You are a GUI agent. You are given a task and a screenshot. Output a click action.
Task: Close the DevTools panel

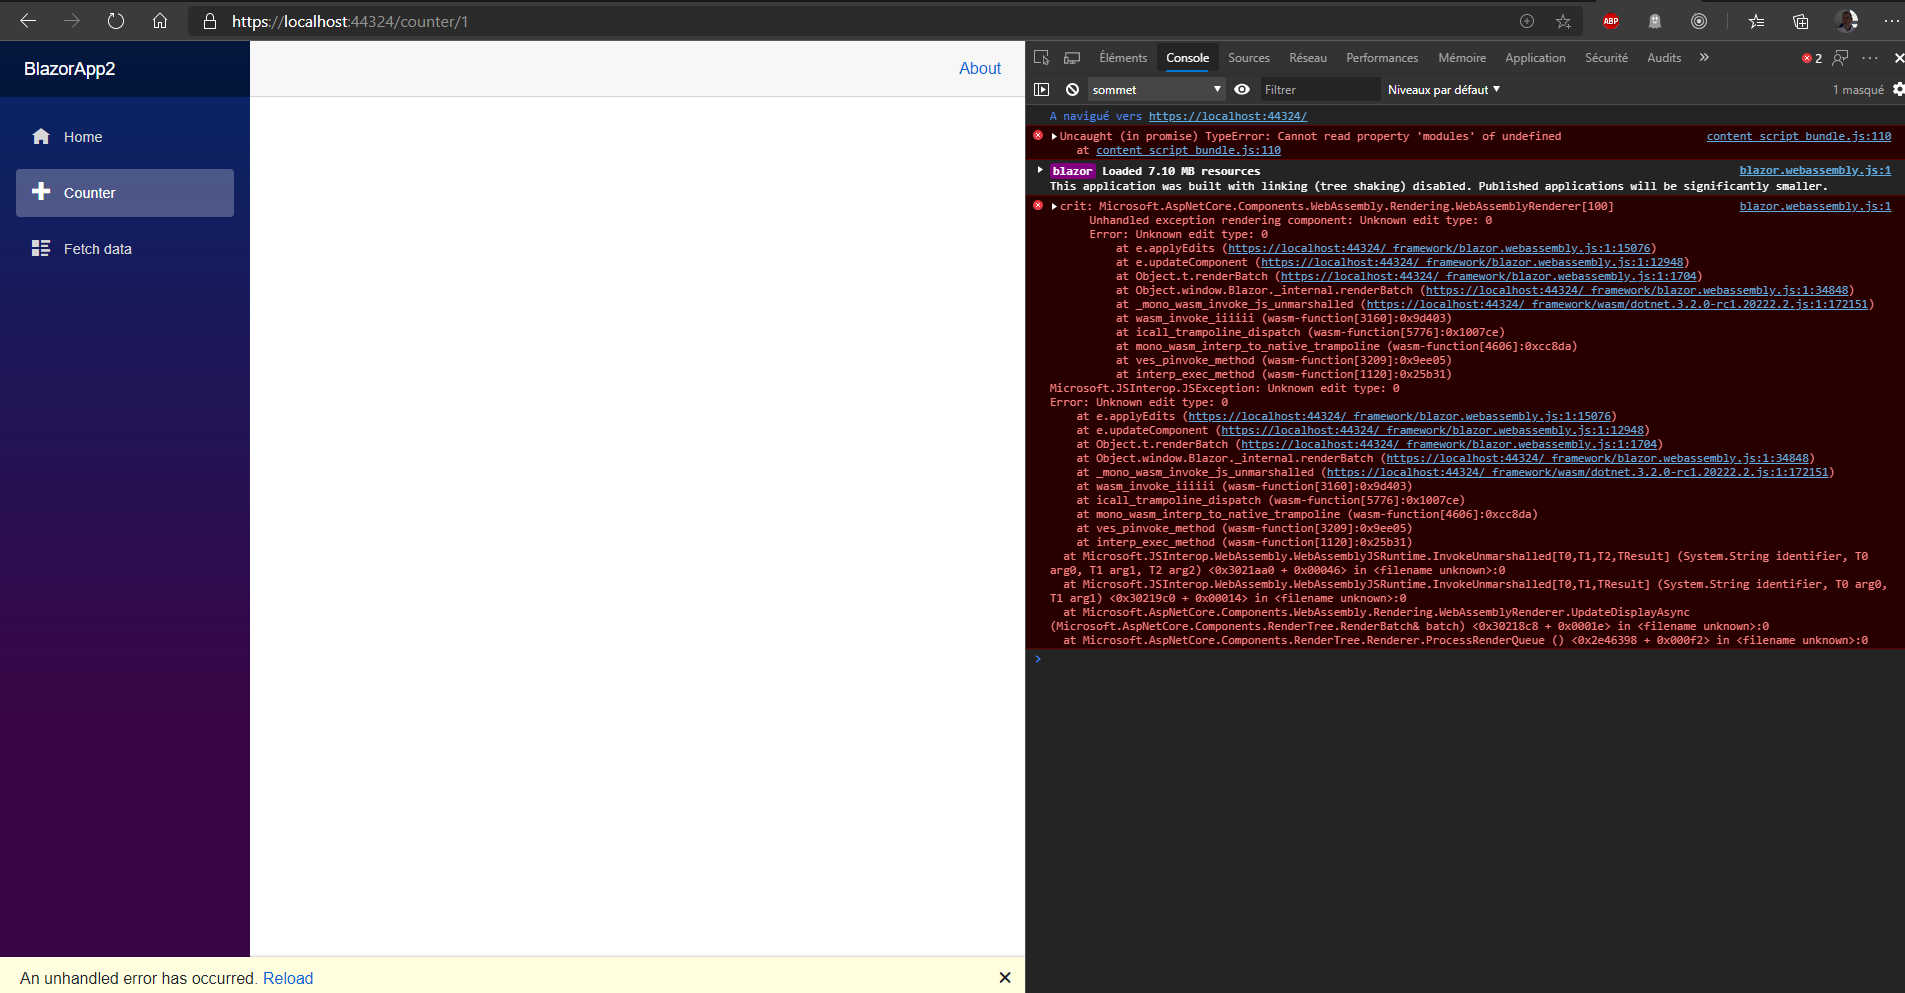(x=1898, y=58)
